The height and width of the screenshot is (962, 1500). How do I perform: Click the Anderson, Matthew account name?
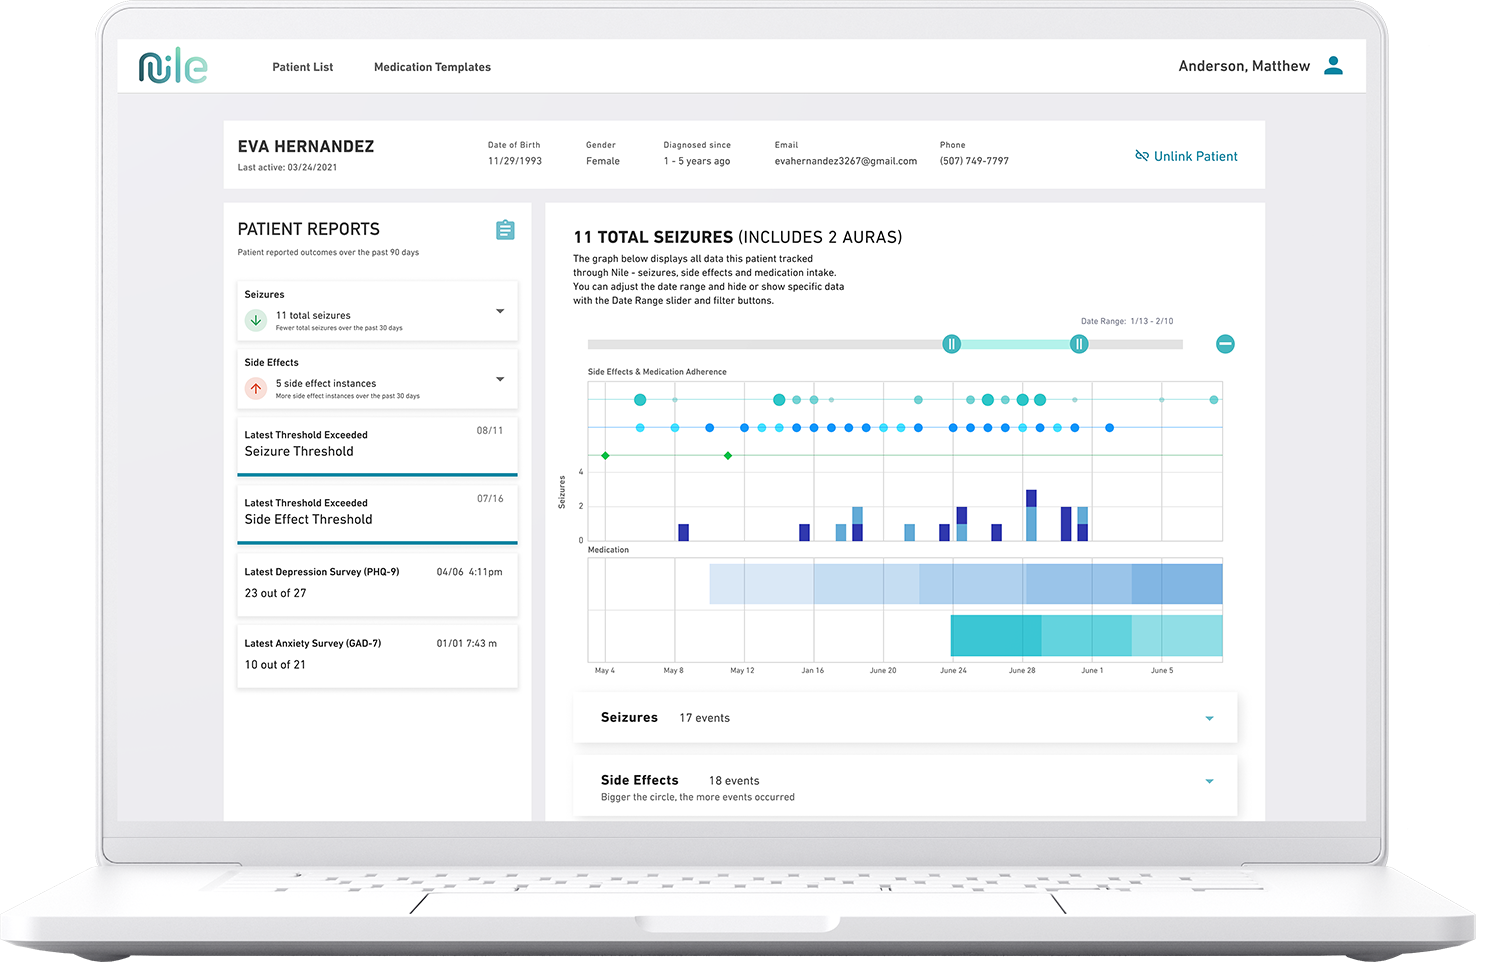coord(1243,66)
